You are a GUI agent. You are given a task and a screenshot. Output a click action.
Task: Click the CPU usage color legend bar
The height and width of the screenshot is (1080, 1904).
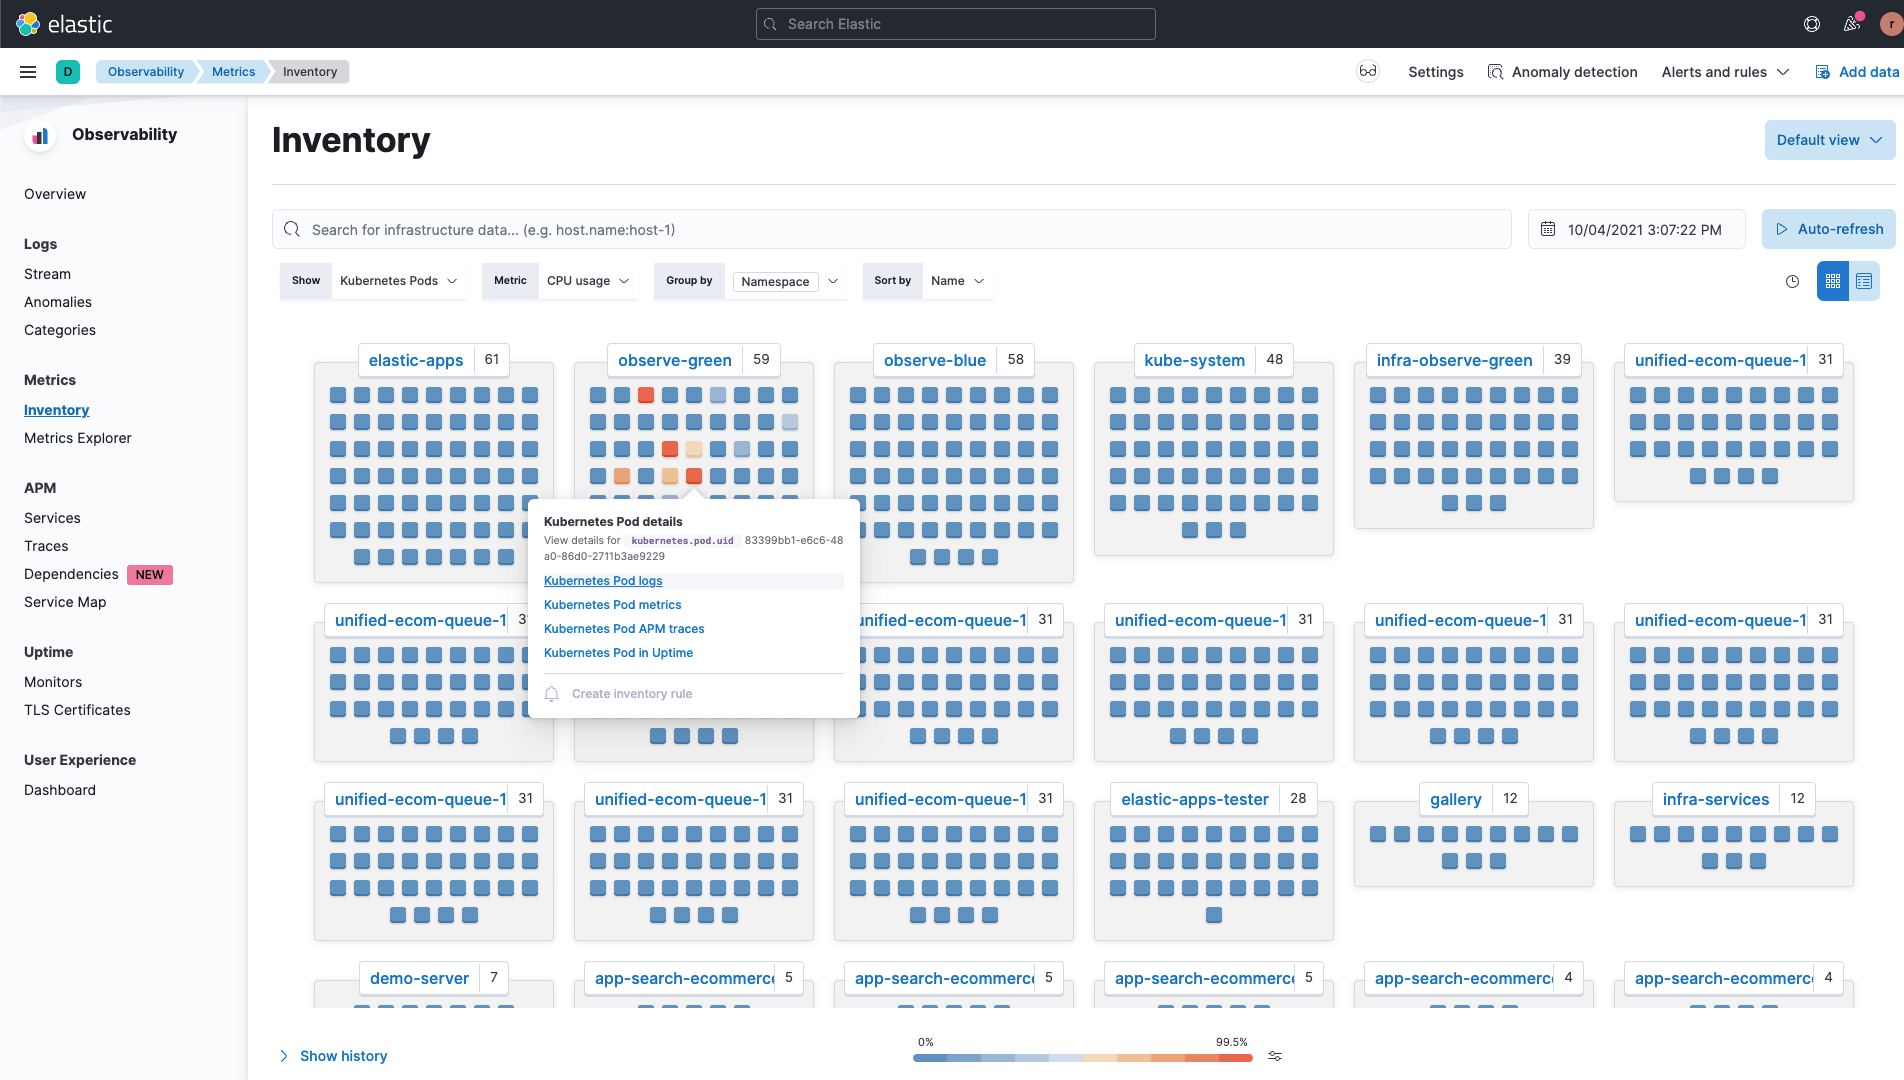point(1083,1057)
